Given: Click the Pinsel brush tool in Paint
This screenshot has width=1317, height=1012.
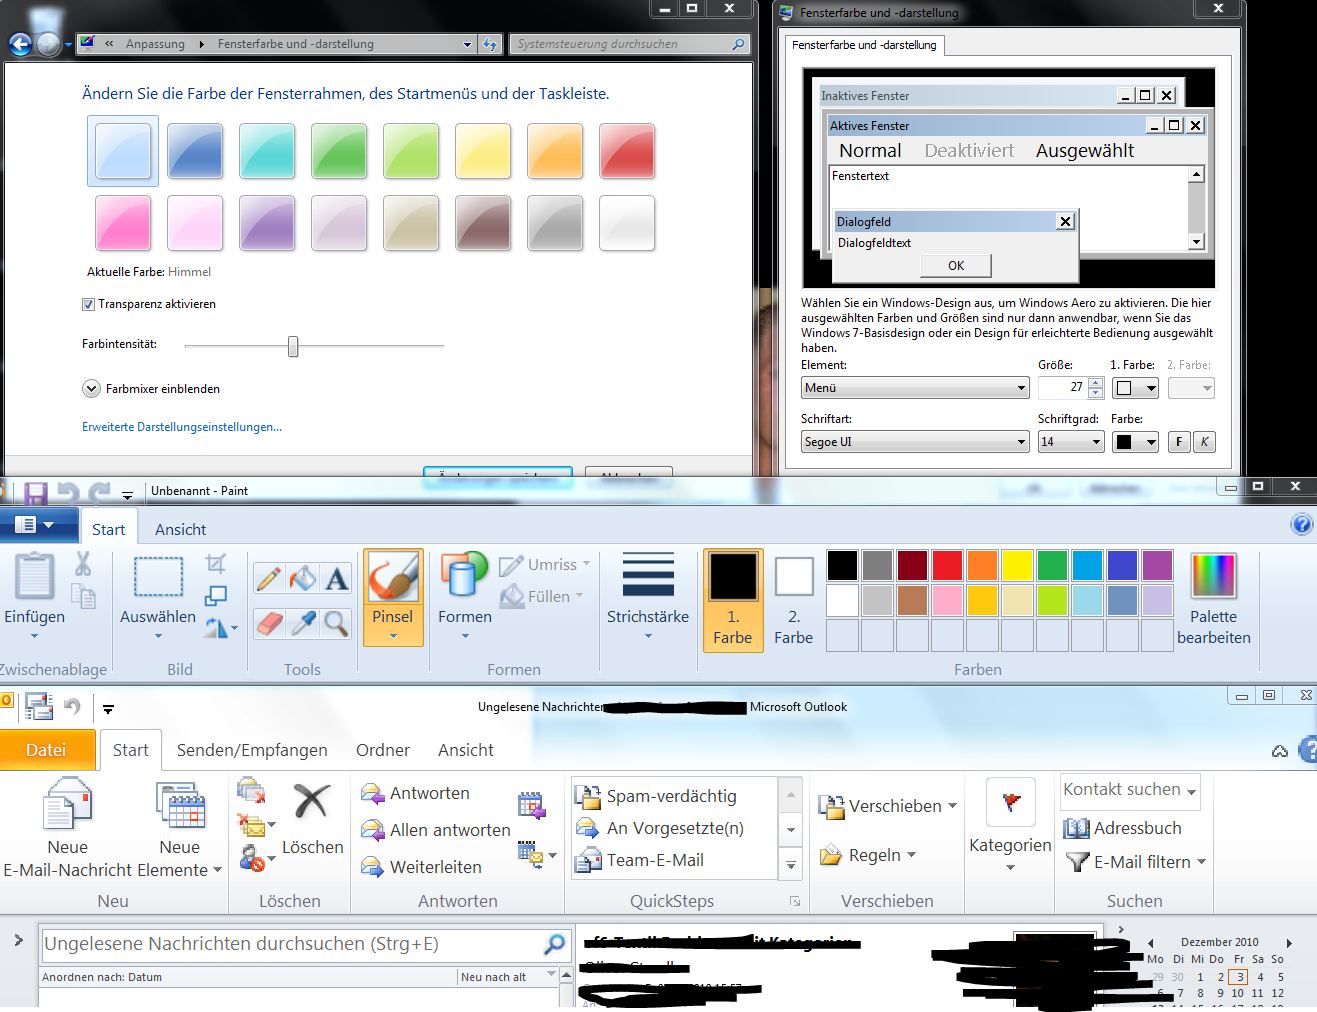Looking at the screenshot, I should 393,596.
